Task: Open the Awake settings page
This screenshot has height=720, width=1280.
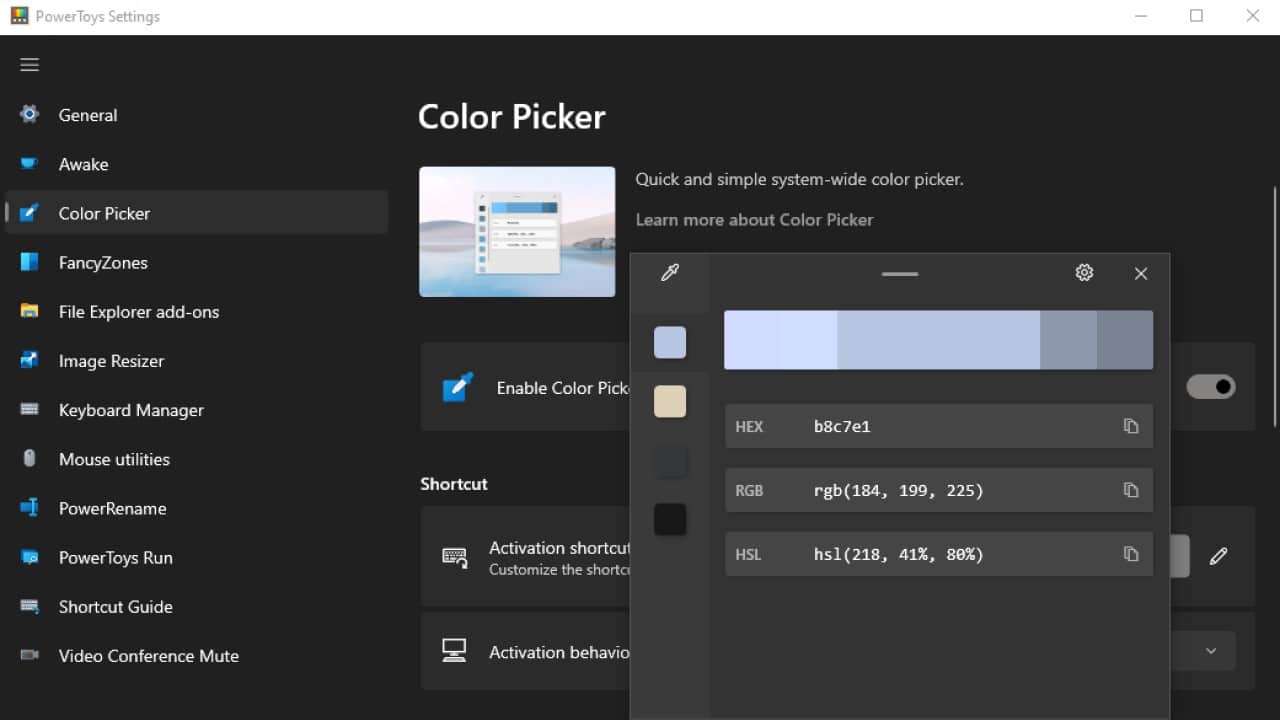Action: [x=197, y=163]
